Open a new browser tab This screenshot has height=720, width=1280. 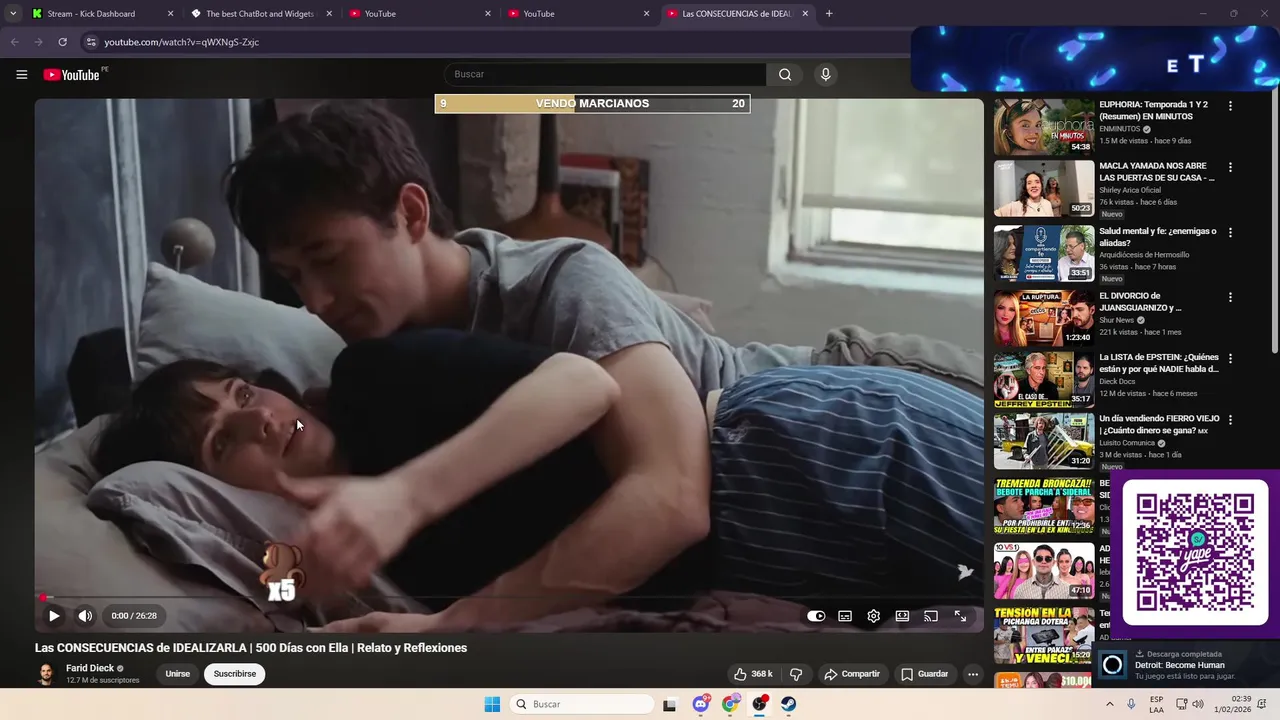[x=829, y=14]
